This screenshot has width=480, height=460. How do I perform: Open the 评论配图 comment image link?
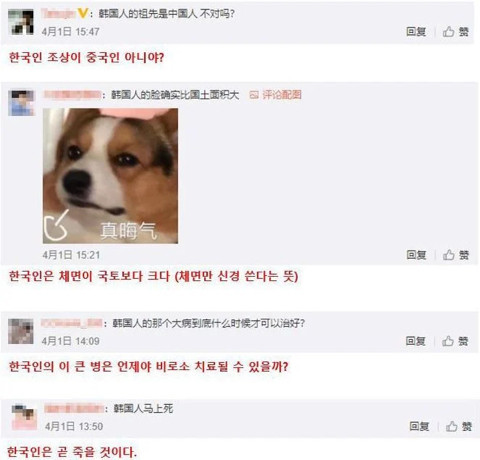pyautogui.click(x=282, y=95)
